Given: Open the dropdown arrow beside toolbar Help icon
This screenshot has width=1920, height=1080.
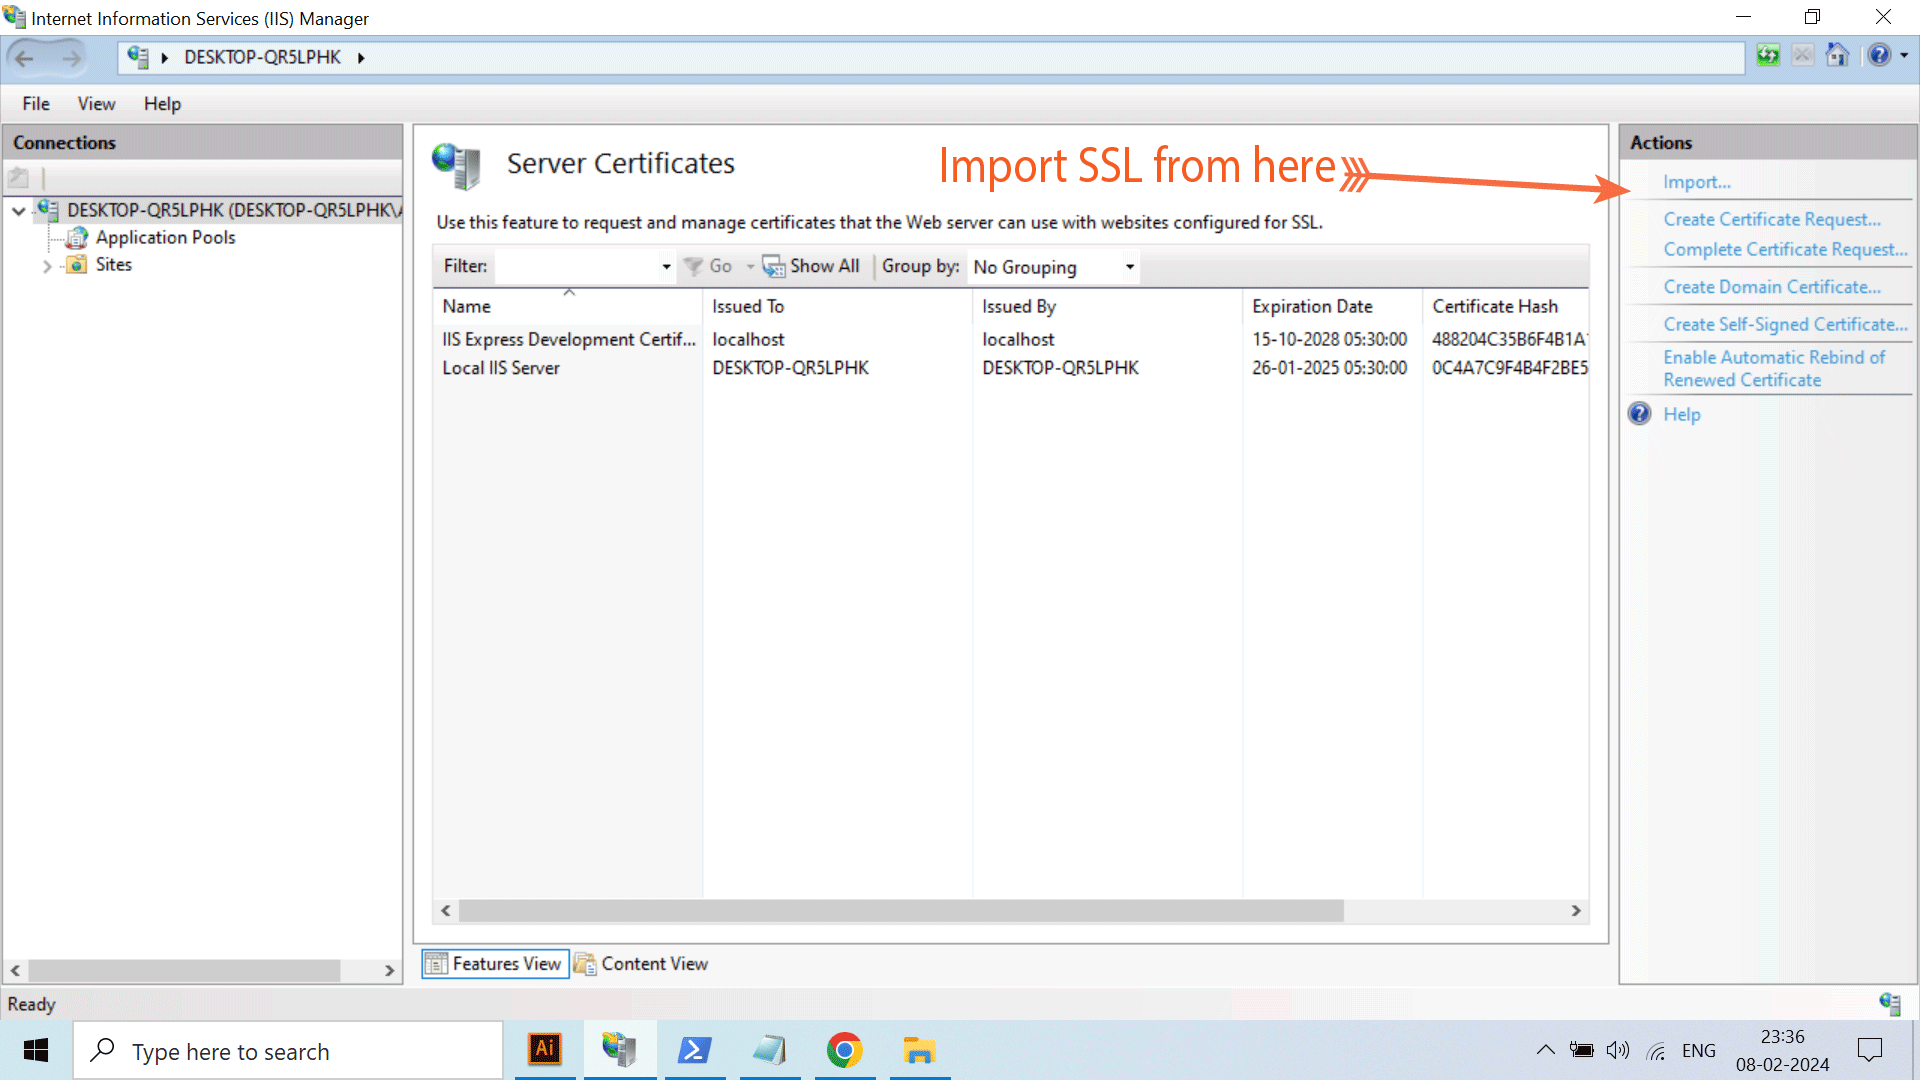Looking at the screenshot, I should (x=1904, y=56).
